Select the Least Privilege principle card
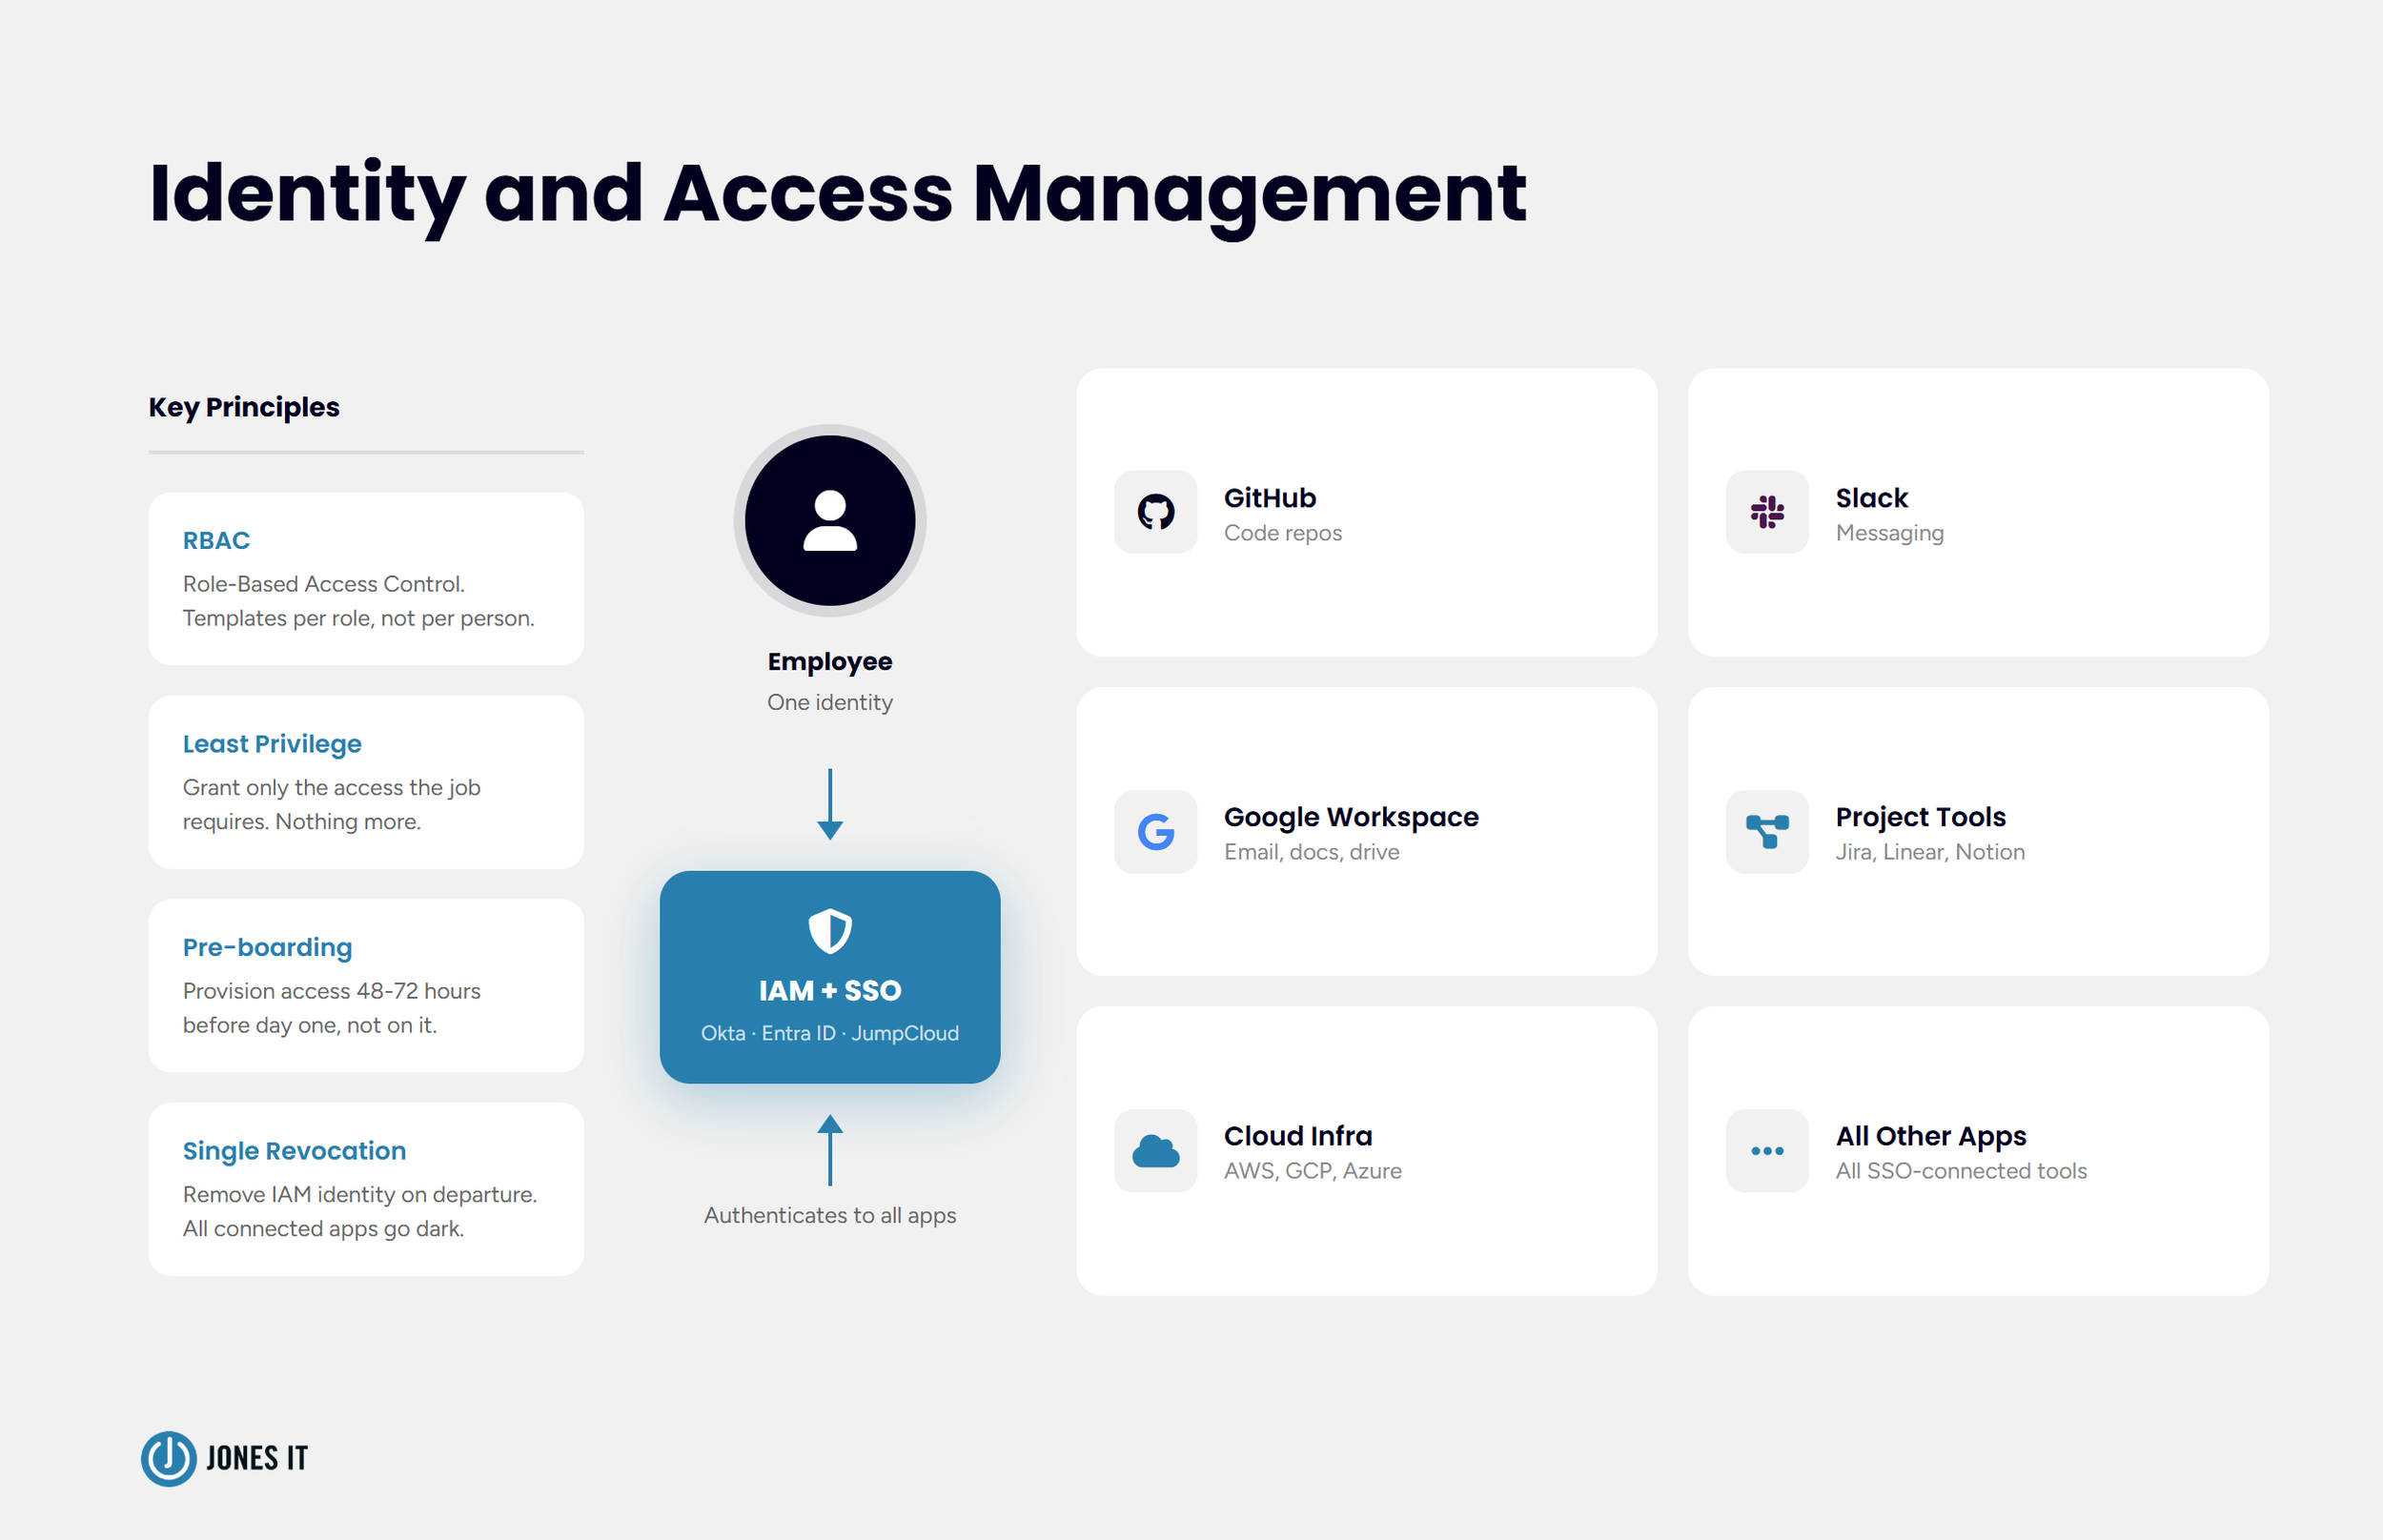Screen dimensions: 2383x1540 coord(366,782)
